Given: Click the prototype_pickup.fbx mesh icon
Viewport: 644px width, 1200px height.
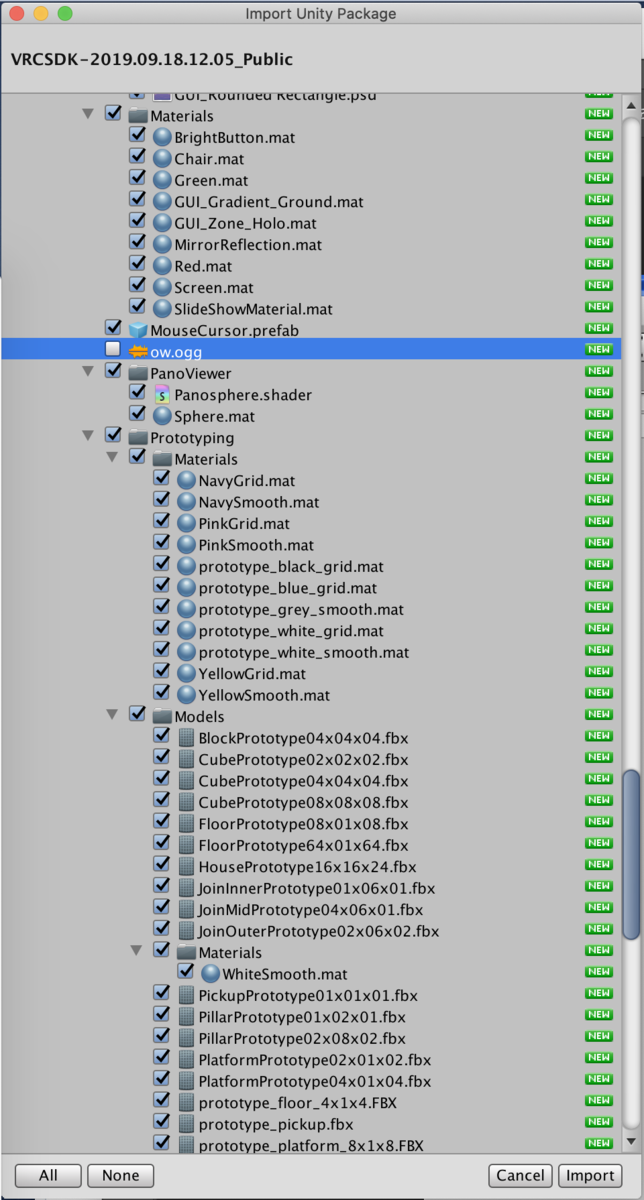Looking at the screenshot, I should click(x=186, y=1124).
